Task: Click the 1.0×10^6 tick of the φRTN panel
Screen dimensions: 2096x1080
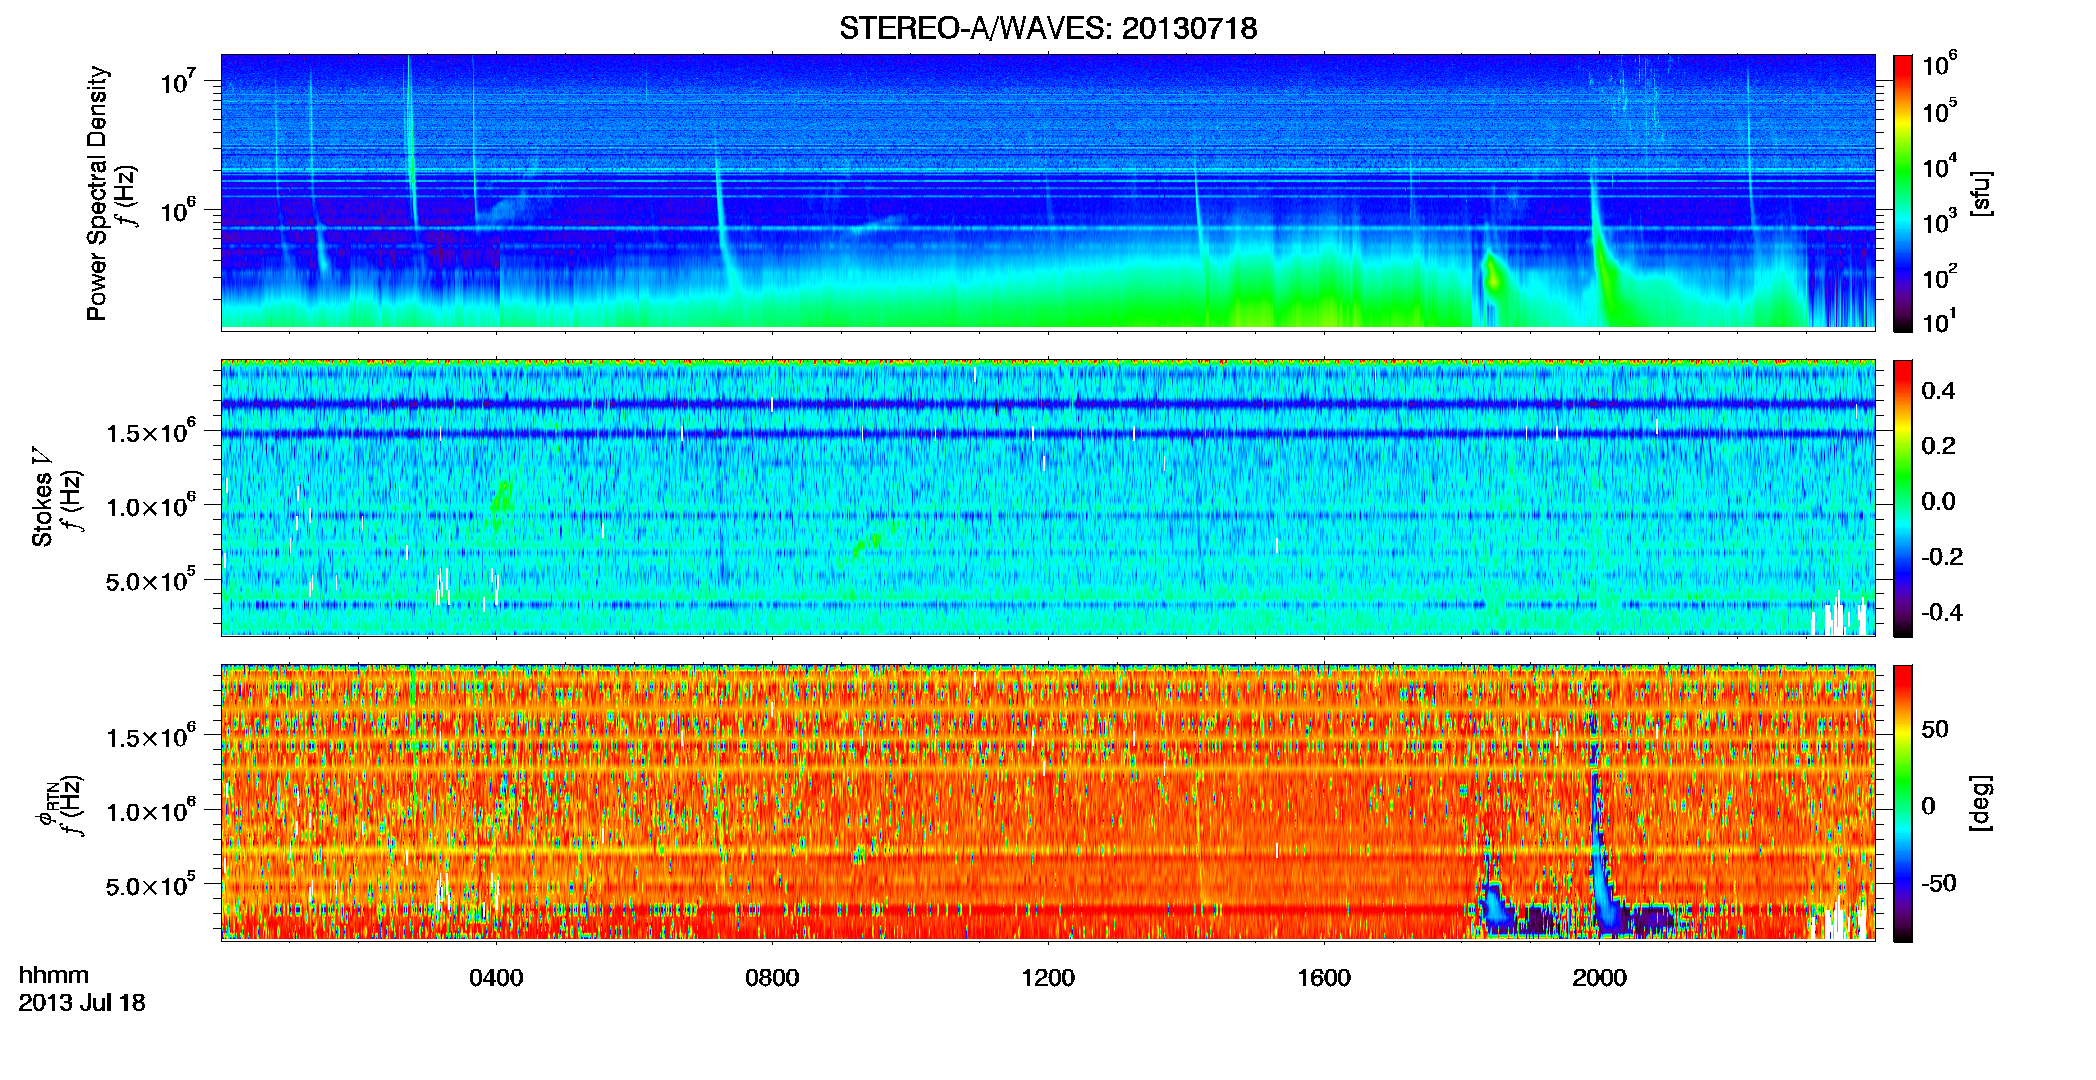Action: (x=151, y=810)
